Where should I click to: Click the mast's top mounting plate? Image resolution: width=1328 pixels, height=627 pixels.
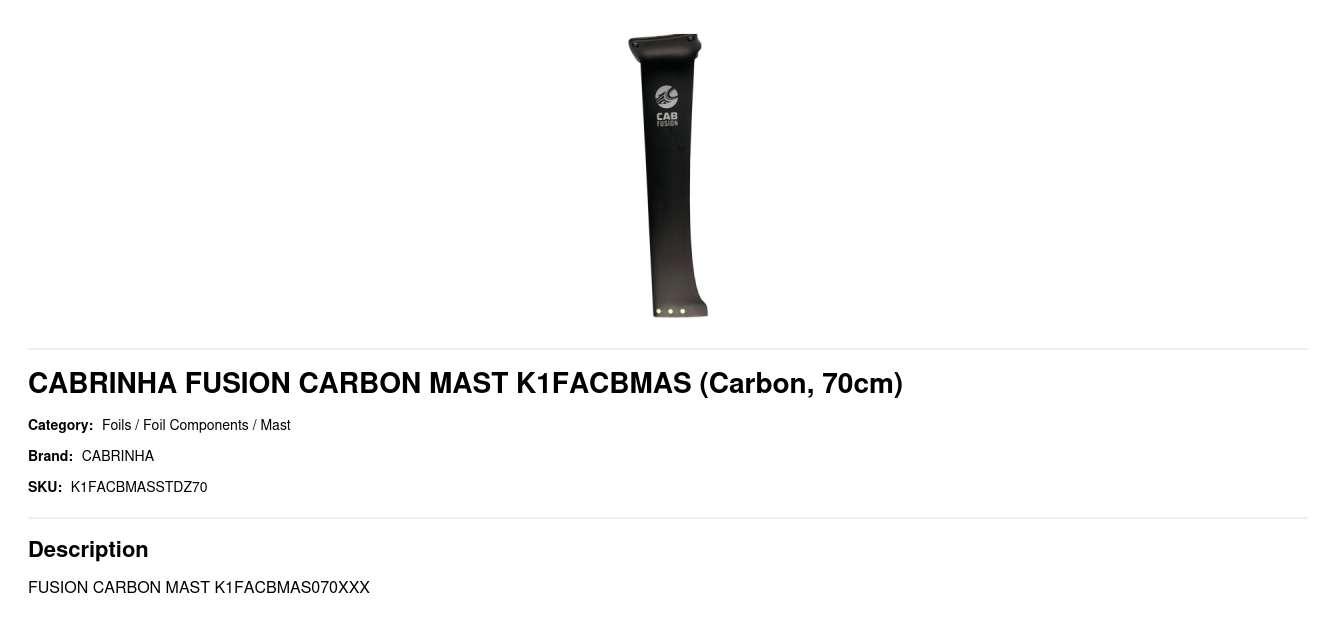pos(665,43)
